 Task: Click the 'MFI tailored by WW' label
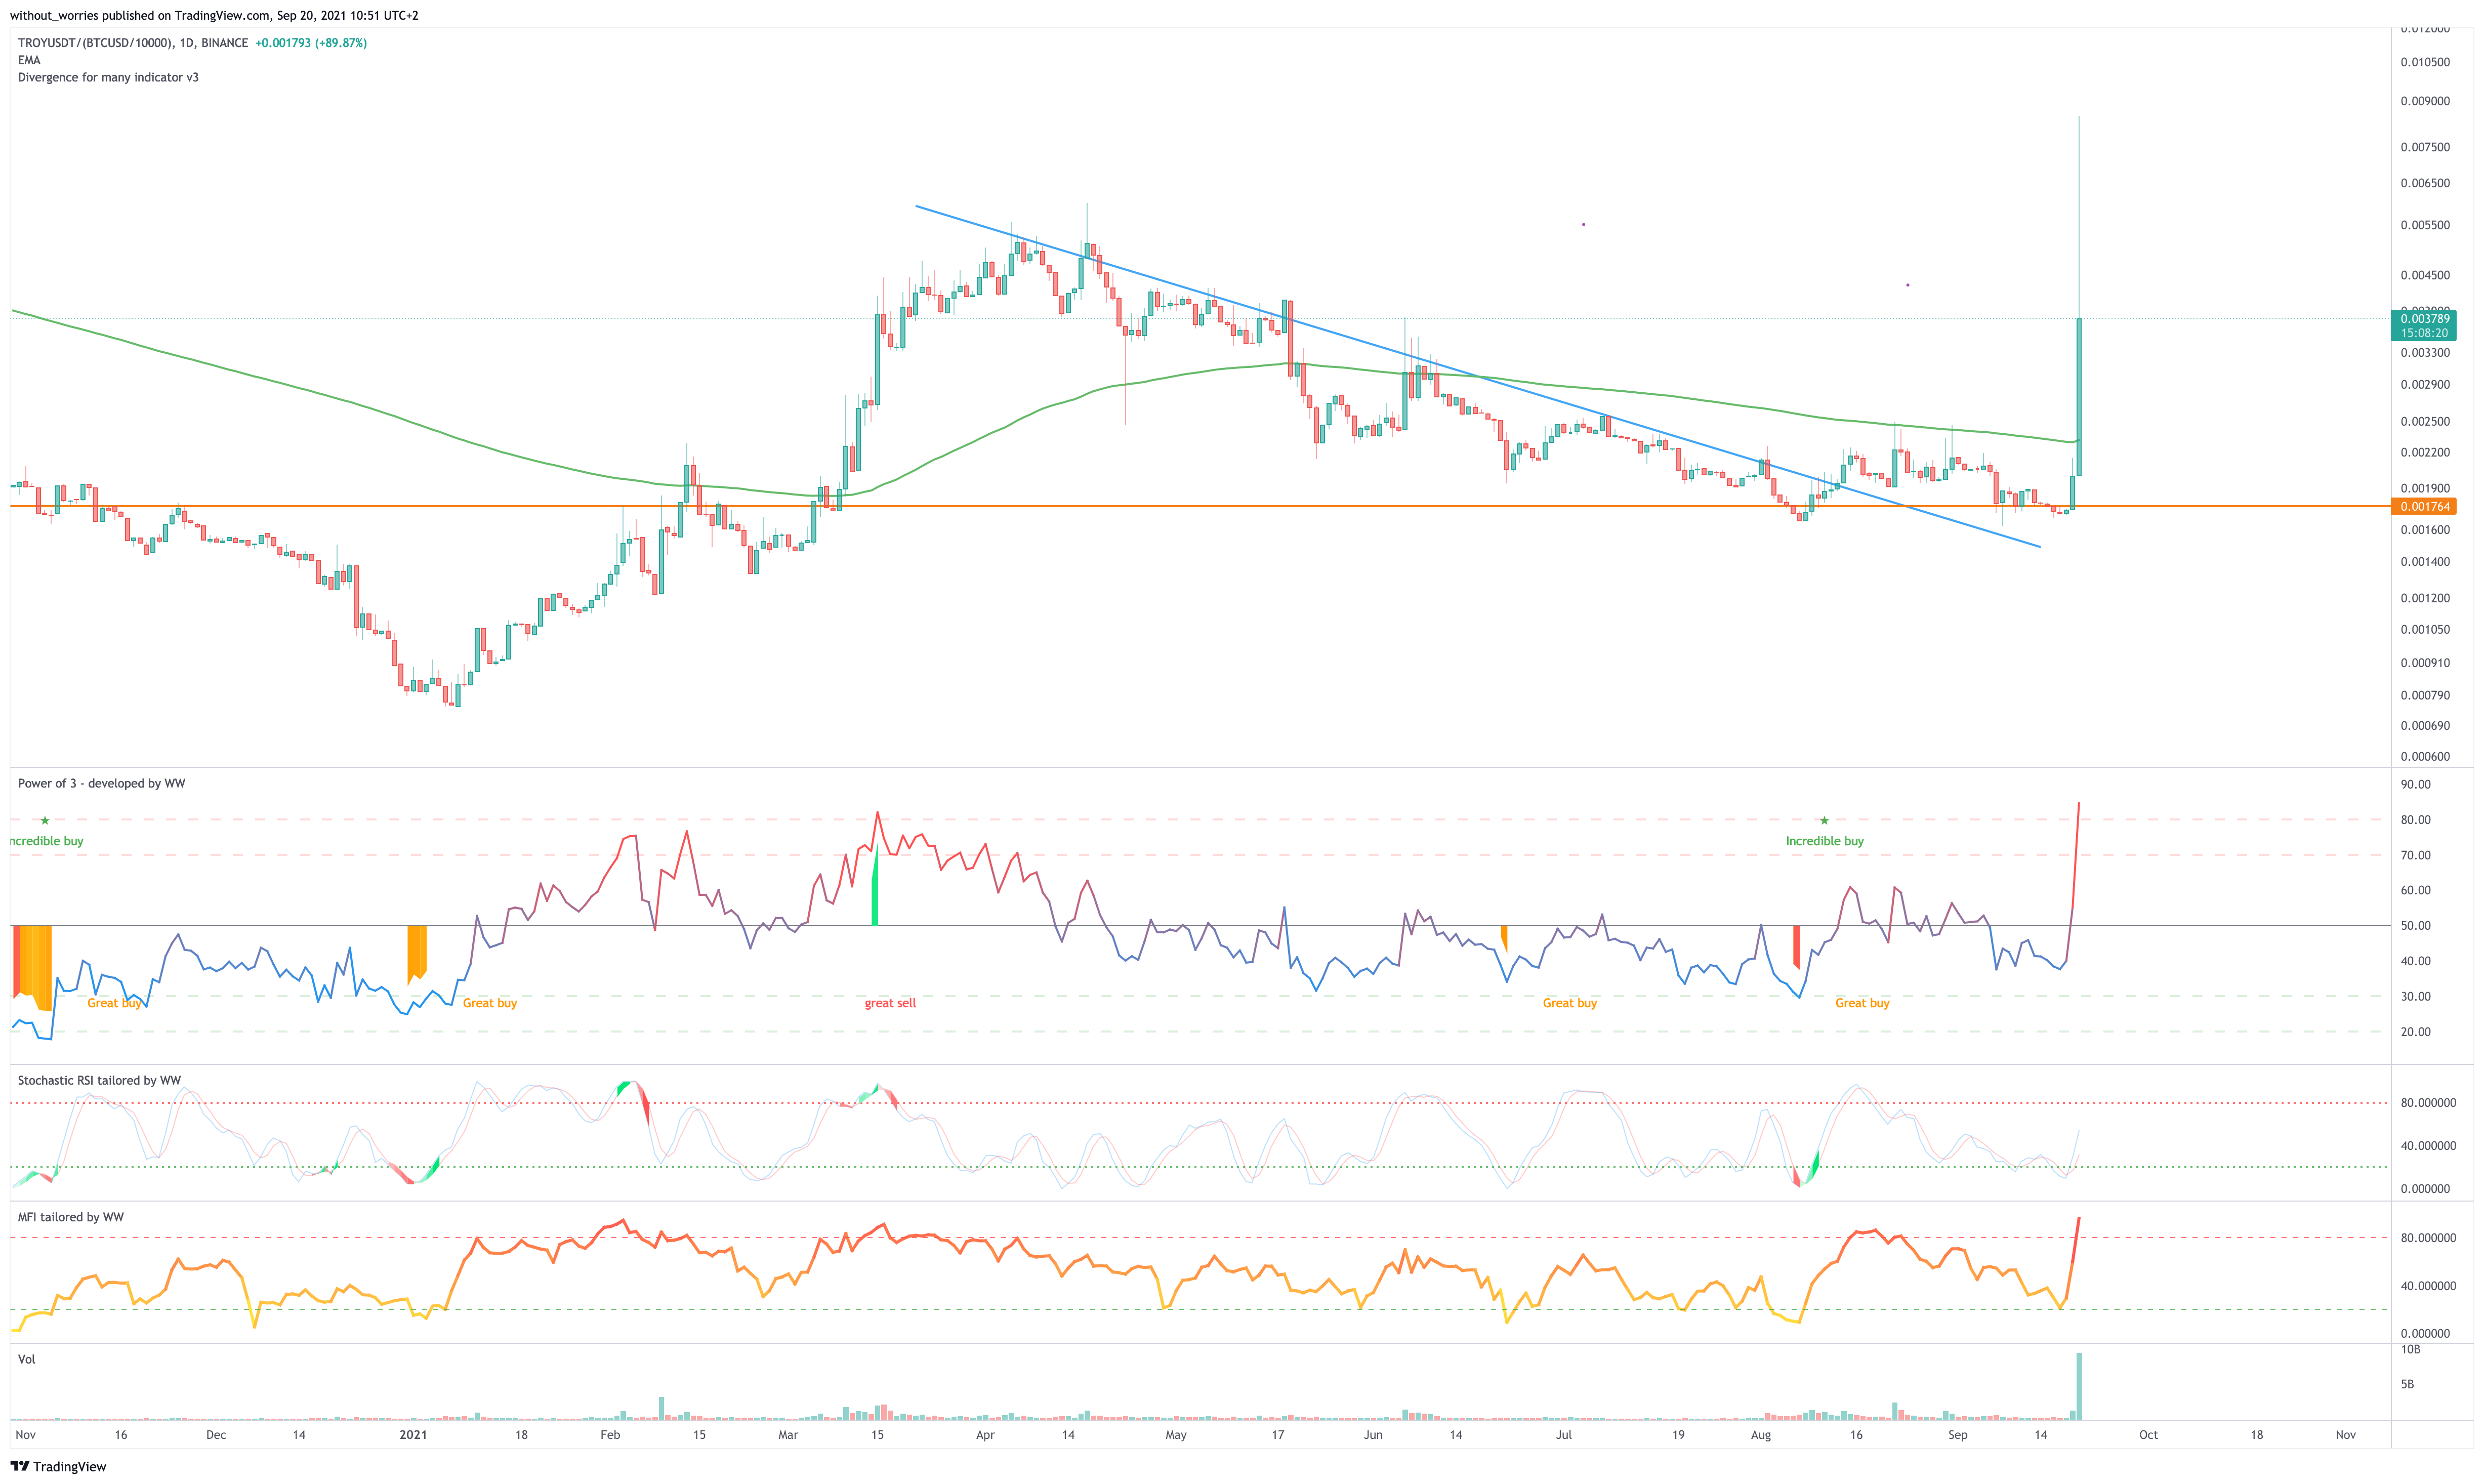tap(71, 1217)
